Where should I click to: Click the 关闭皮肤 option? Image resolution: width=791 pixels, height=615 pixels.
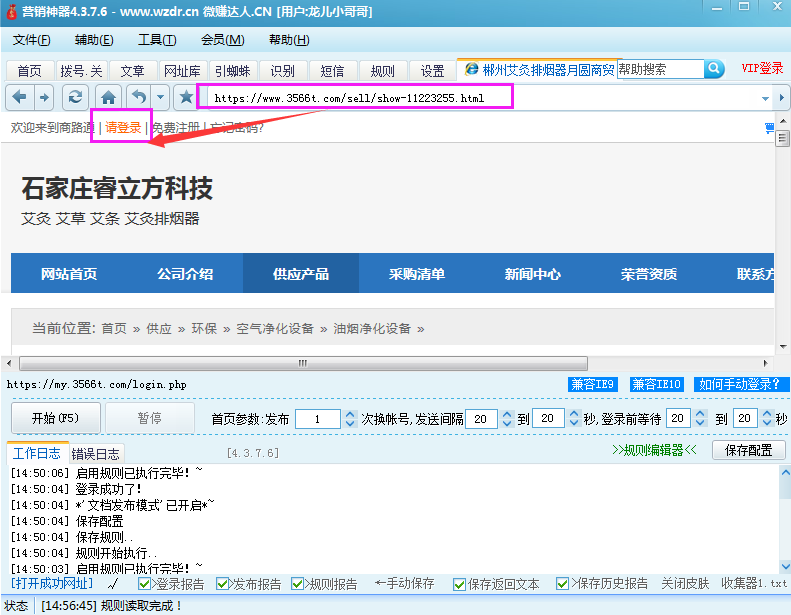point(685,584)
